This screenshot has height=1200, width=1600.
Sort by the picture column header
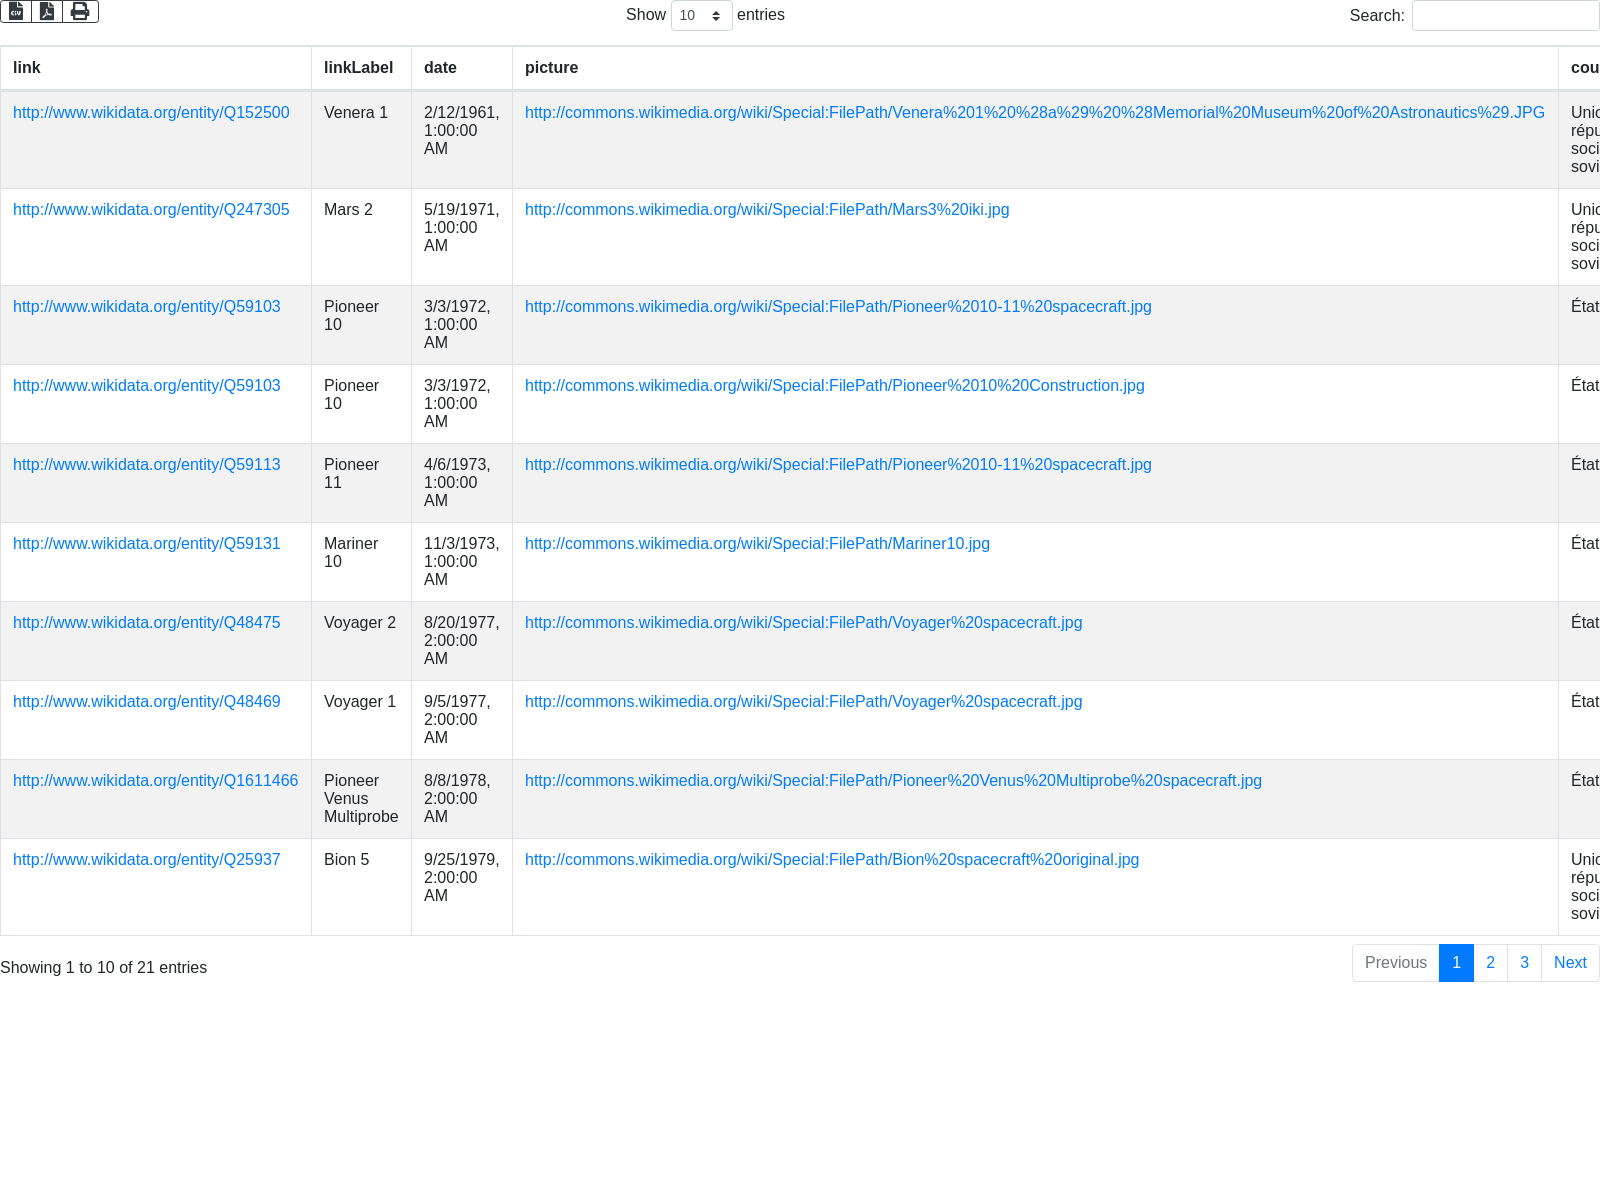pos(551,68)
